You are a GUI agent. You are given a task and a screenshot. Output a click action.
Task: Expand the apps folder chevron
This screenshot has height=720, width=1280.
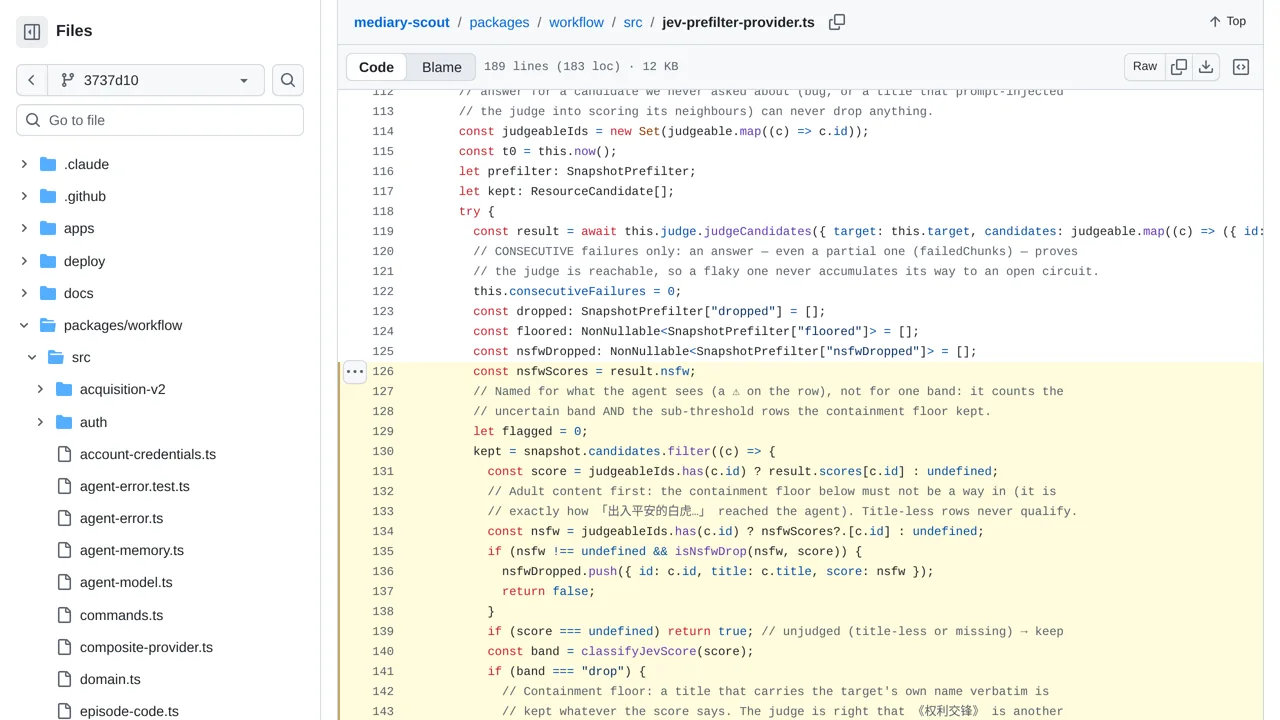pos(24,228)
